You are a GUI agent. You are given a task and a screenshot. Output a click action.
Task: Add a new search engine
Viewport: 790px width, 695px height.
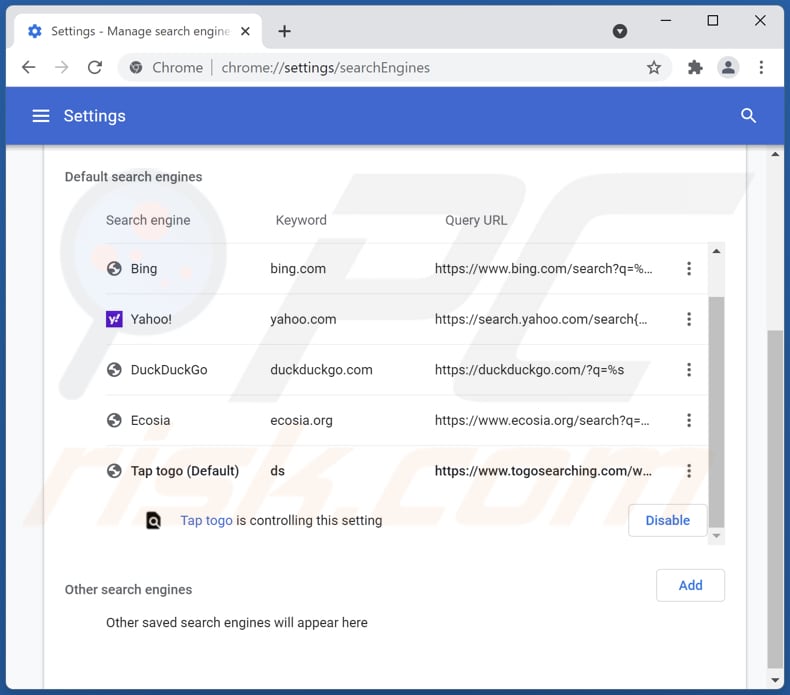(690, 585)
